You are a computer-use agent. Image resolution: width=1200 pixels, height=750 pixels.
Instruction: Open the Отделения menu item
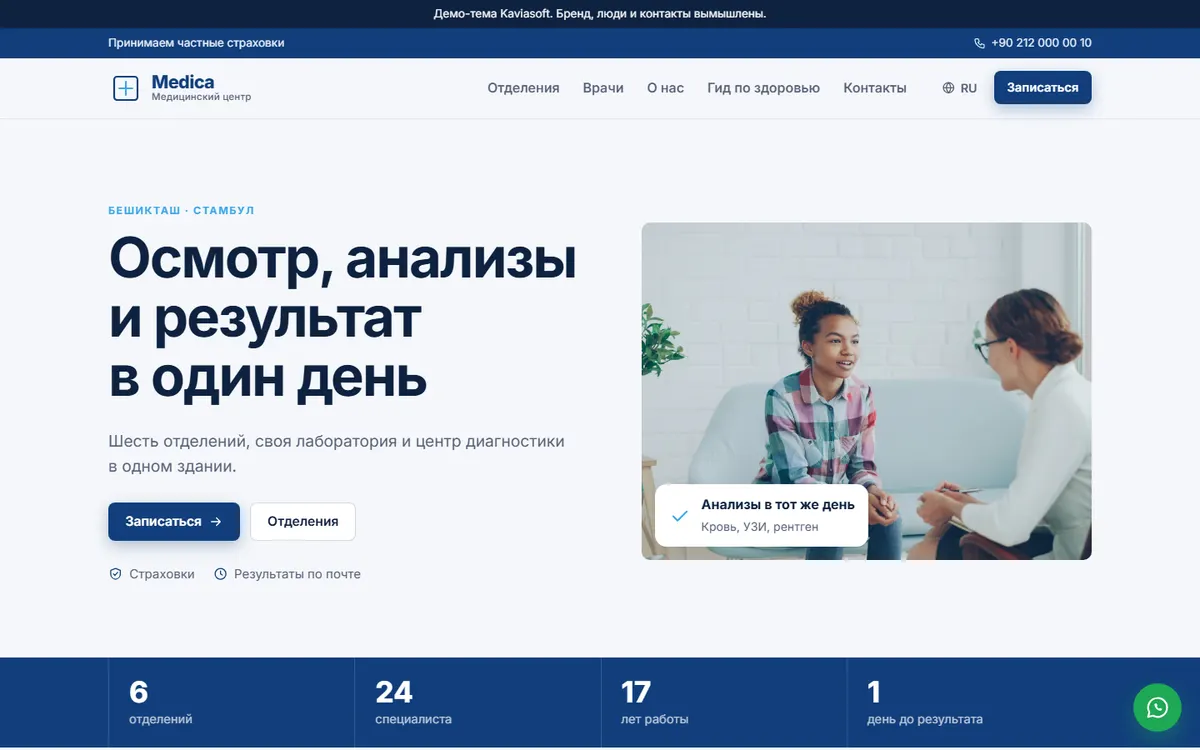click(x=523, y=88)
